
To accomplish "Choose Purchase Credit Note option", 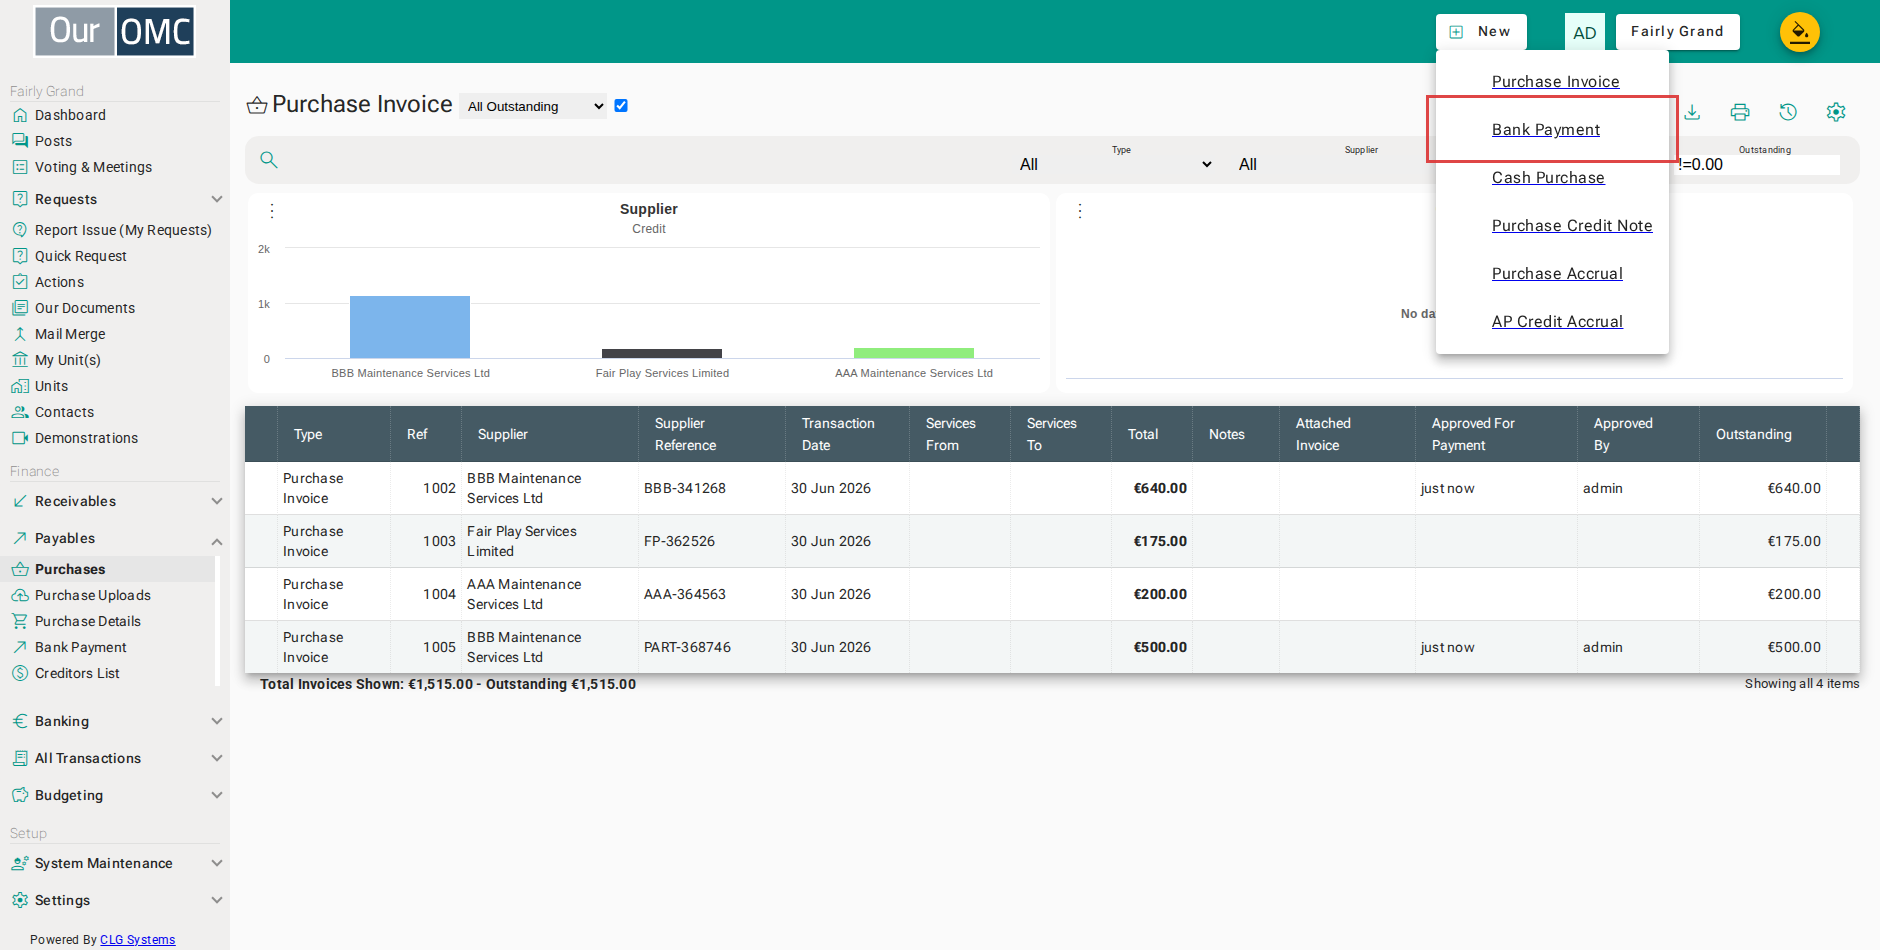I will click(x=1572, y=226).
